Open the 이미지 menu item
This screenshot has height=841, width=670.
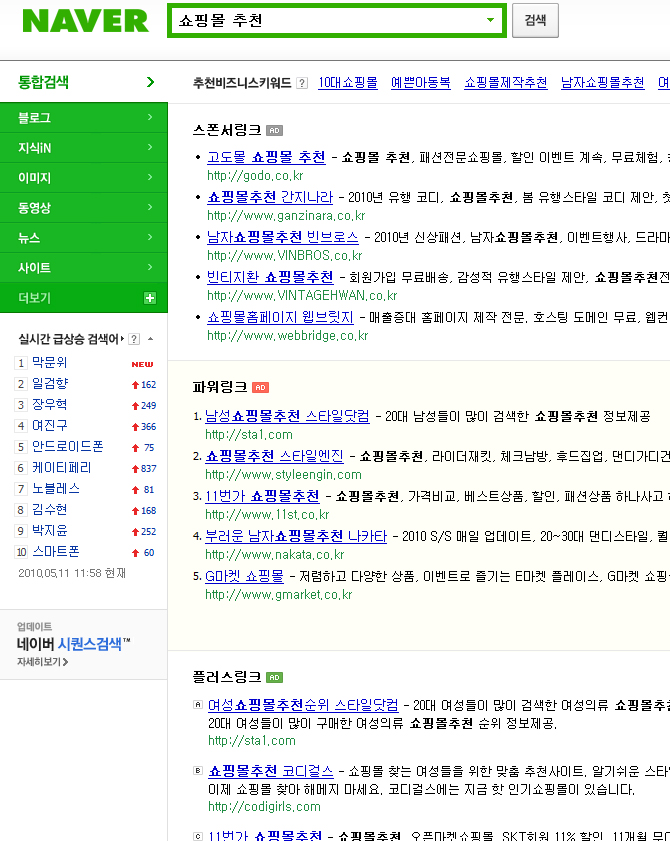(x=84, y=178)
